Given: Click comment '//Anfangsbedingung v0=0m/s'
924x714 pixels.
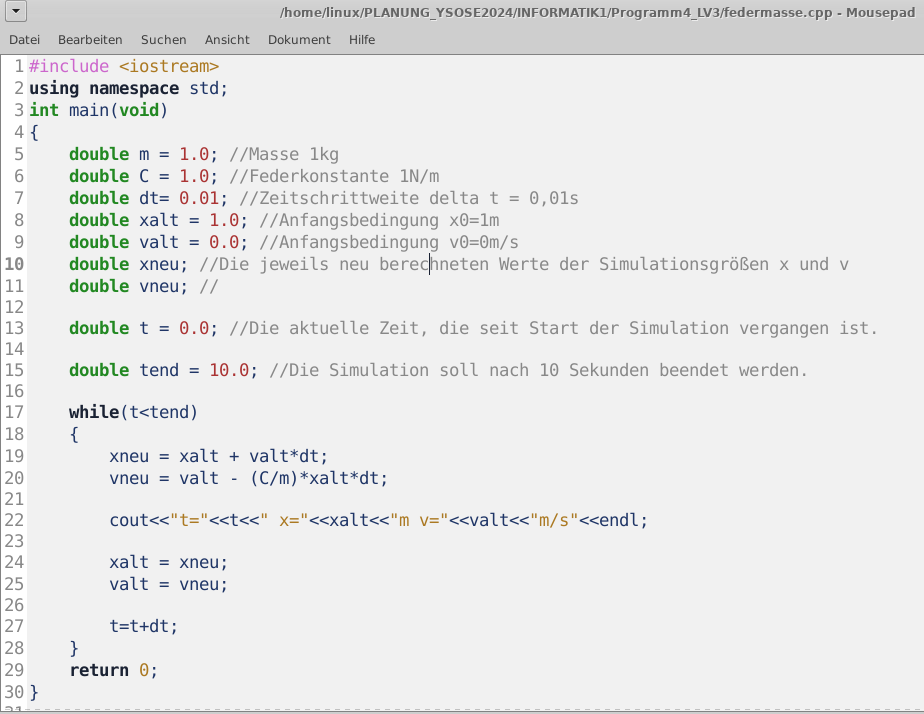Looking at the screenshot, I should coord(389,242).
